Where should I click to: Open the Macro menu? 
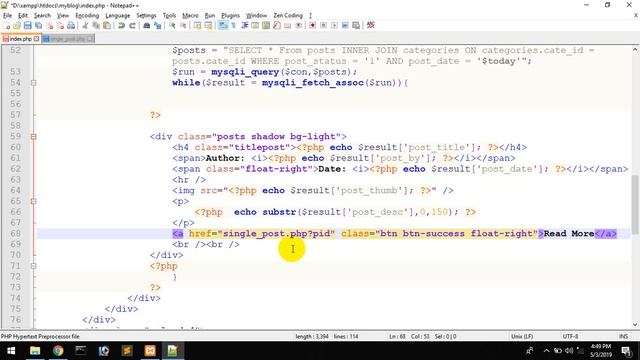tap(190, 16)
